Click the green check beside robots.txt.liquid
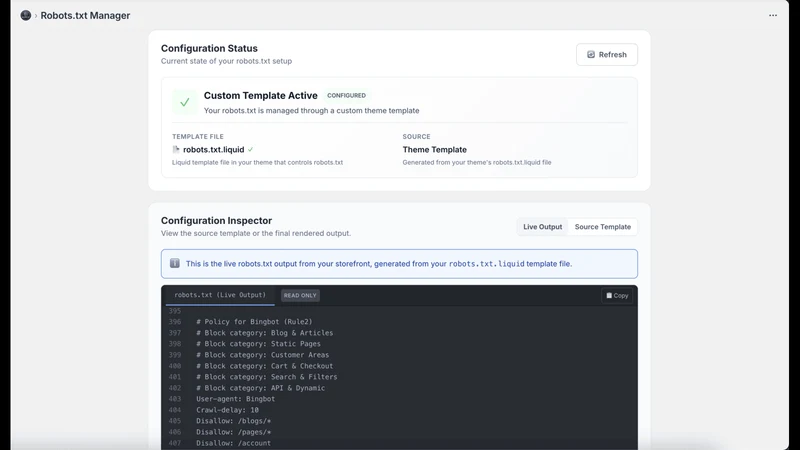This screenshot has height=450, width=800. [x=251, y=149]
